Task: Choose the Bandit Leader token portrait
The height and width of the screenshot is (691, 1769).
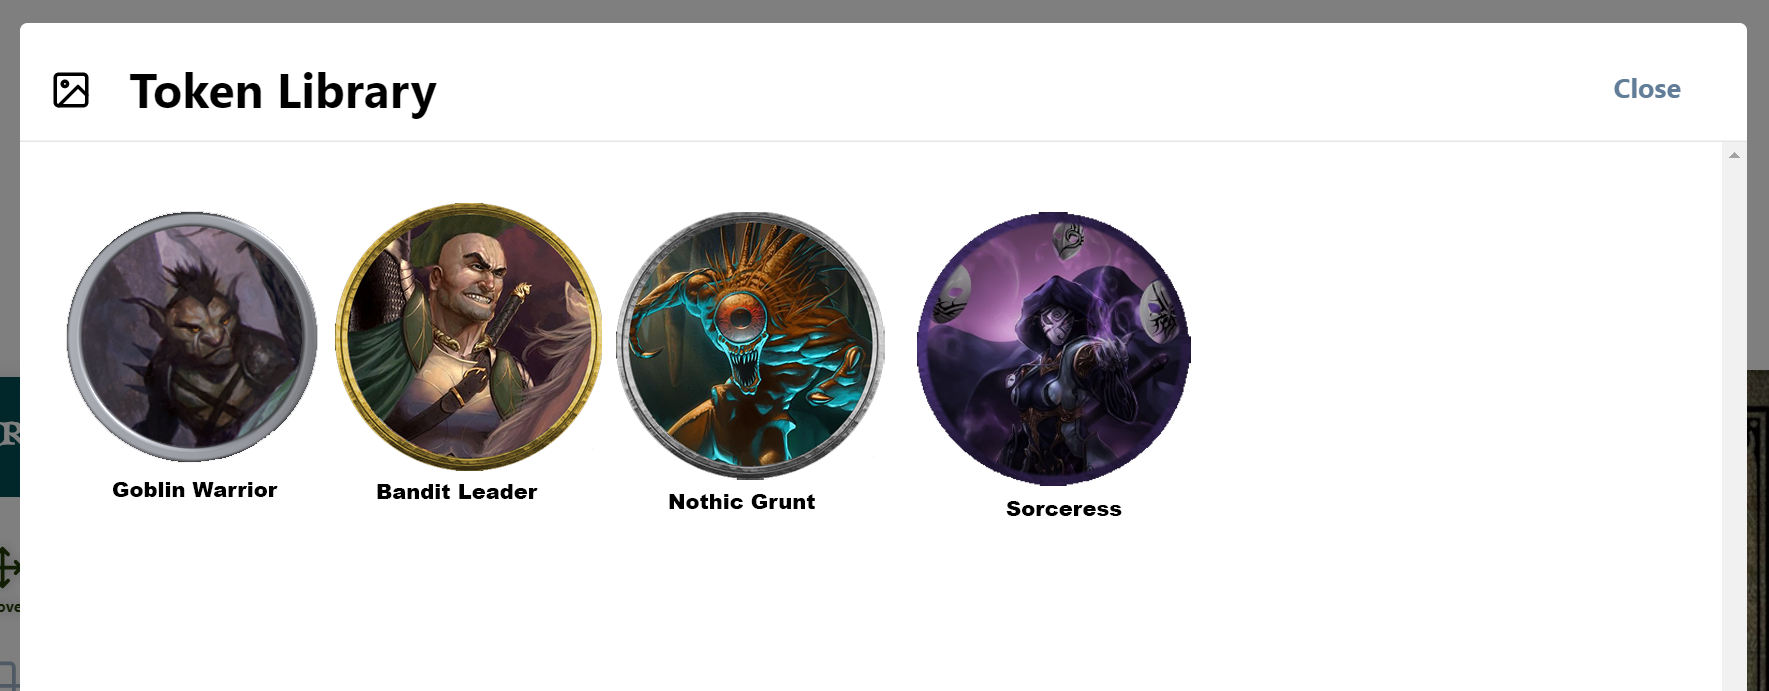Action: click(x=468, y=337)
